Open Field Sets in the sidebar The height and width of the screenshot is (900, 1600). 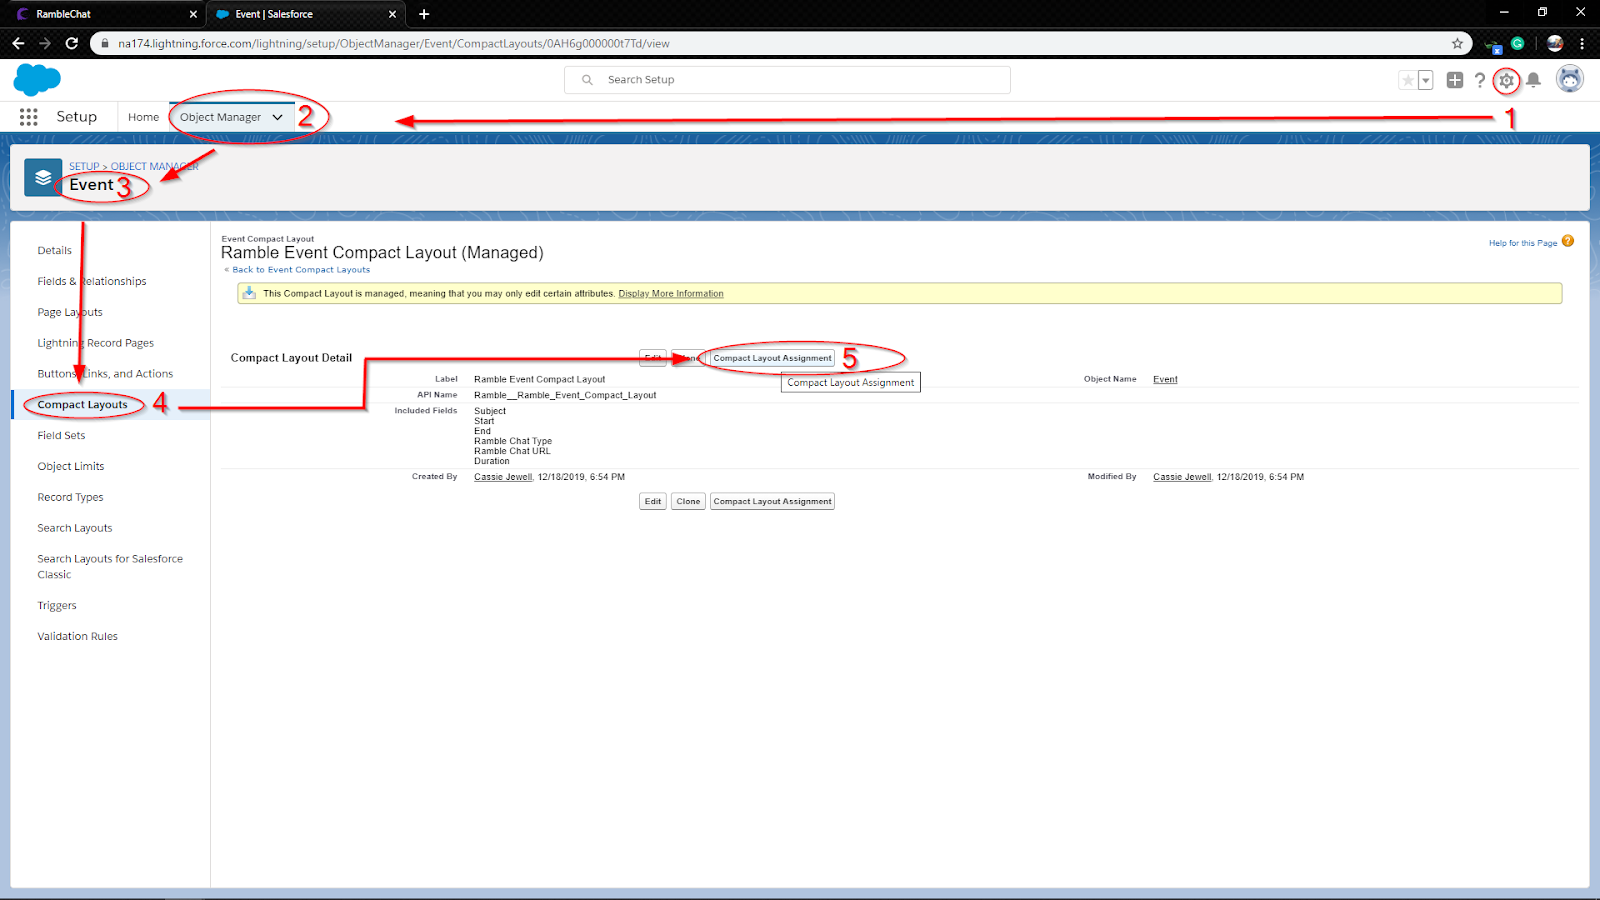pos(61,435)
